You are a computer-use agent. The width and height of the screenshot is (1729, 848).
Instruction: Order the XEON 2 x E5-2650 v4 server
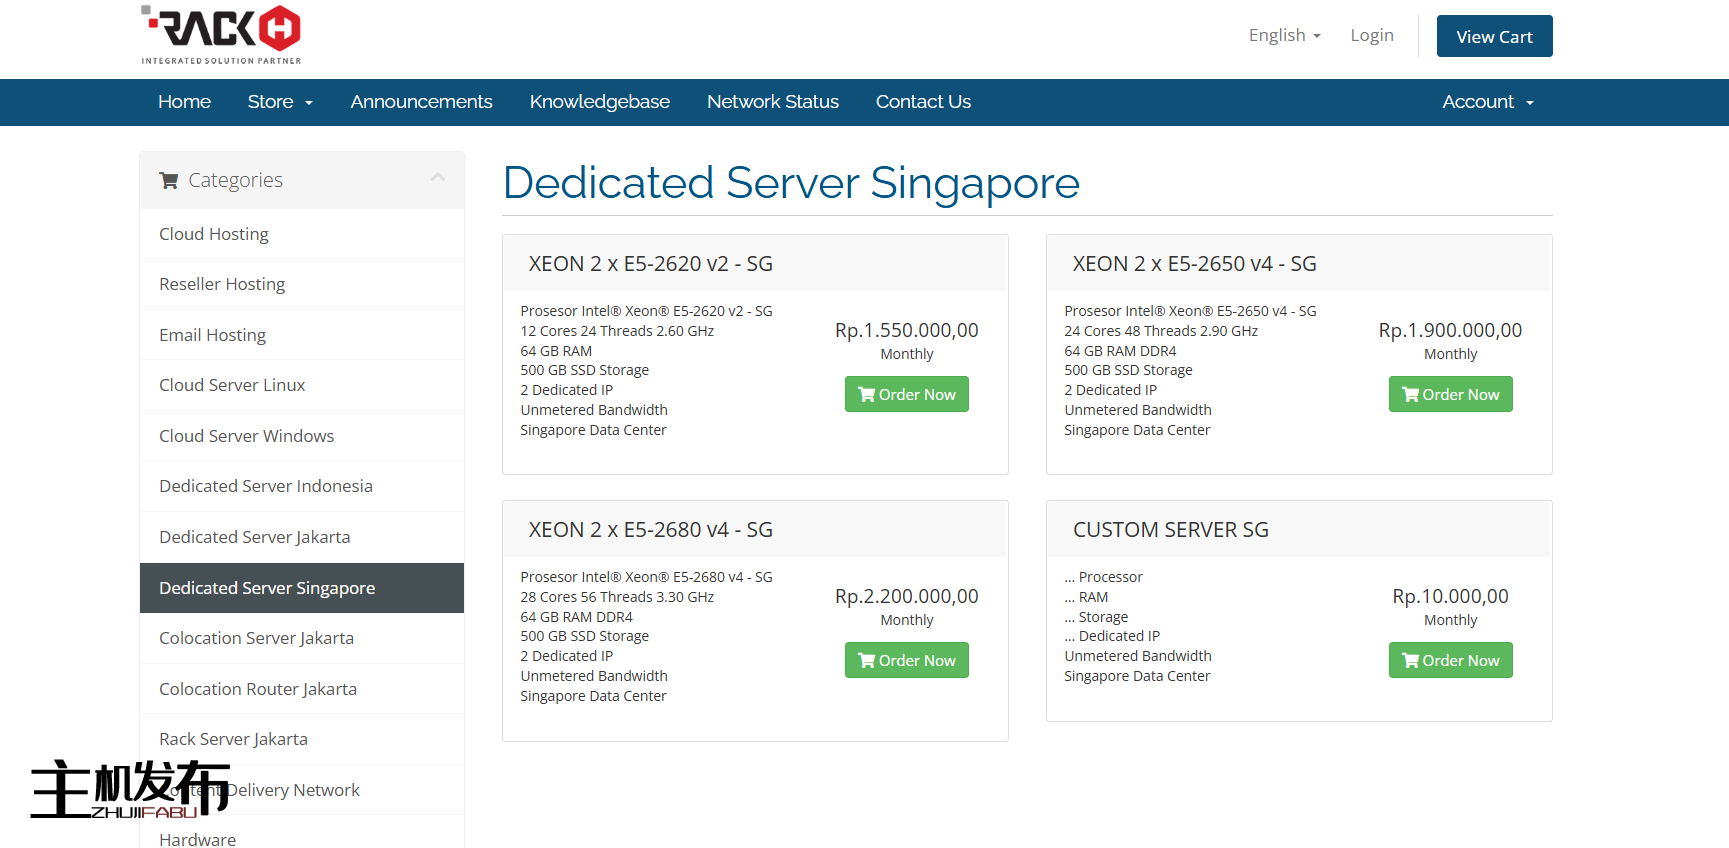pos(1449,394)
